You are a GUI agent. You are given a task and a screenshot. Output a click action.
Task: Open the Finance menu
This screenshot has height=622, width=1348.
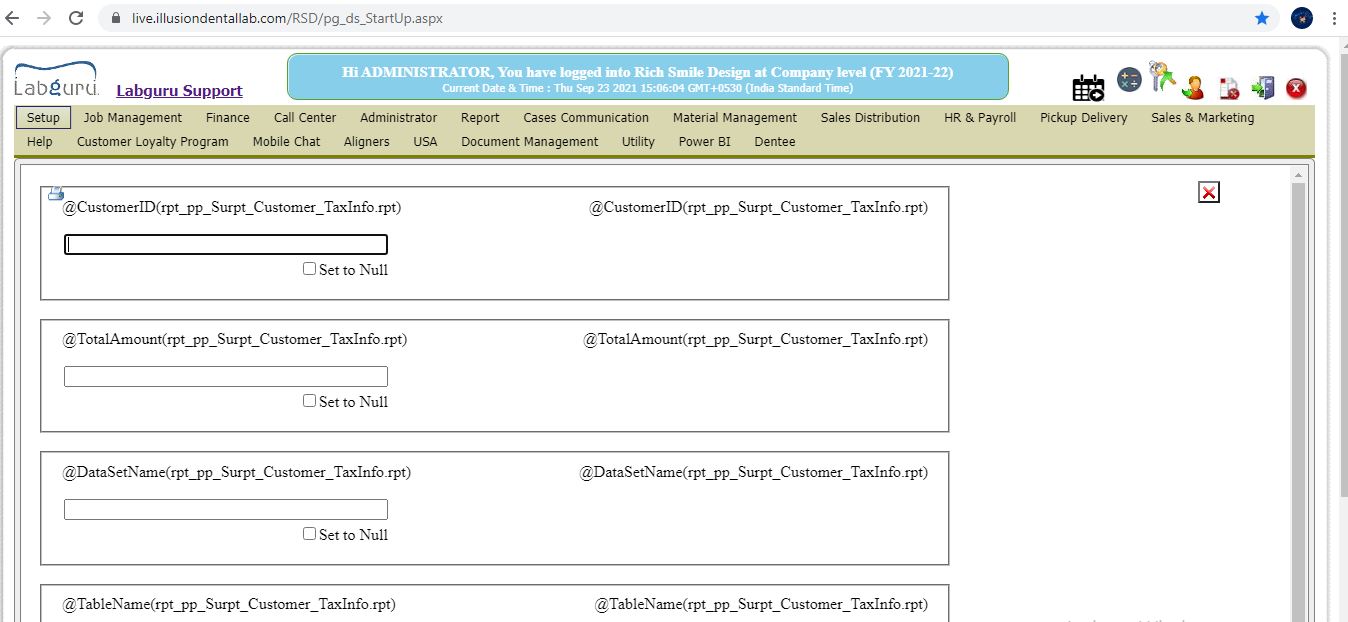(228, 117)
